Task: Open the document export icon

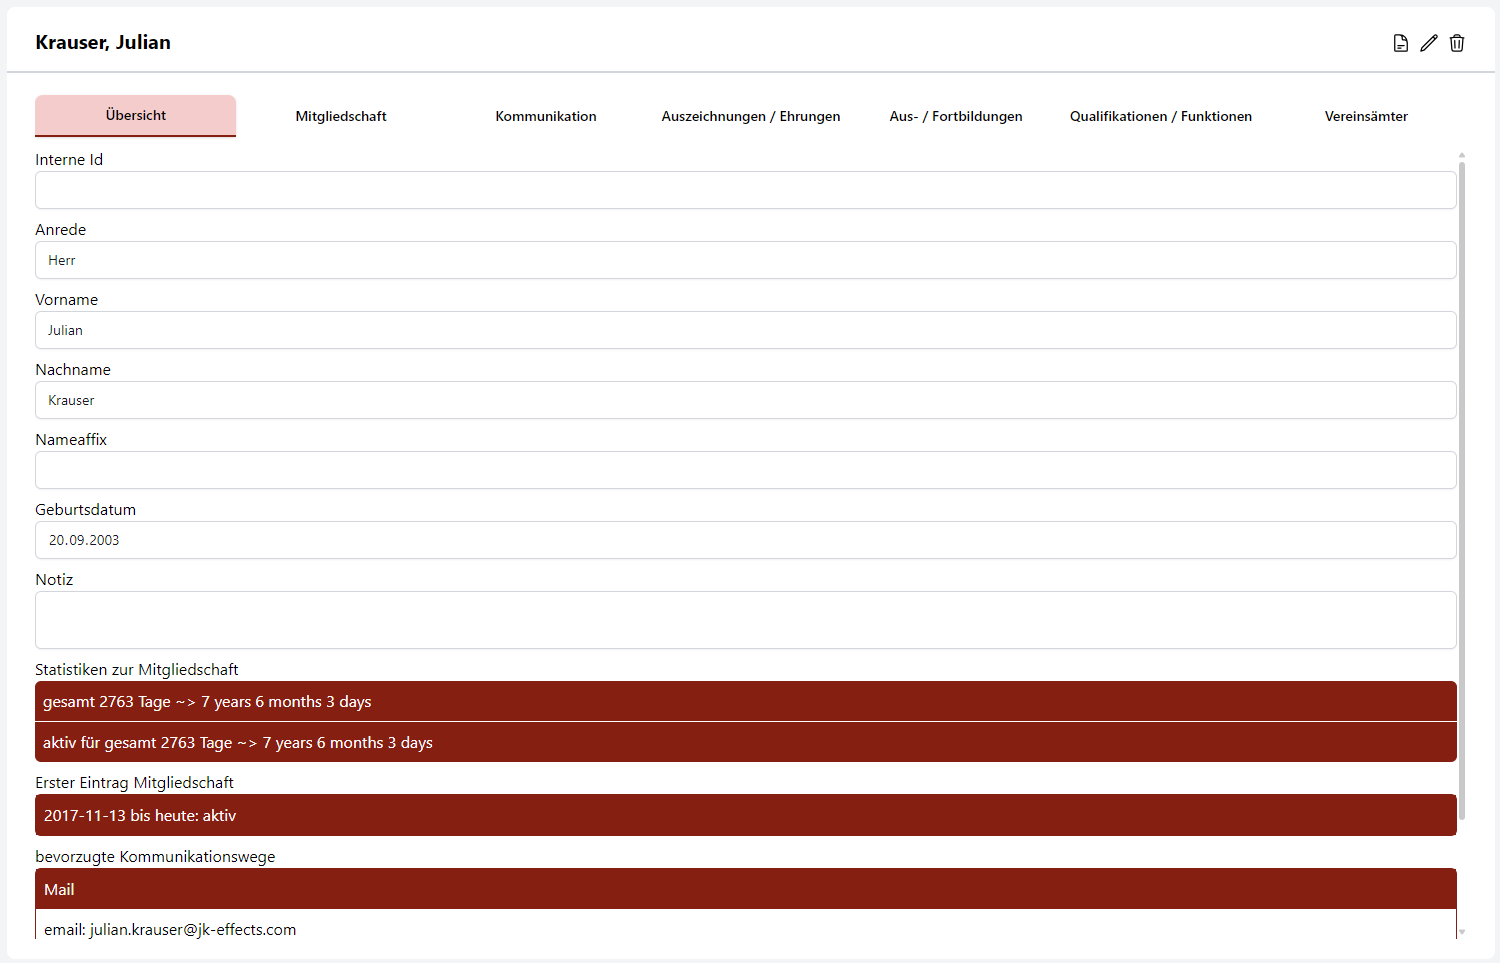Action: [x=1401, y=43]
